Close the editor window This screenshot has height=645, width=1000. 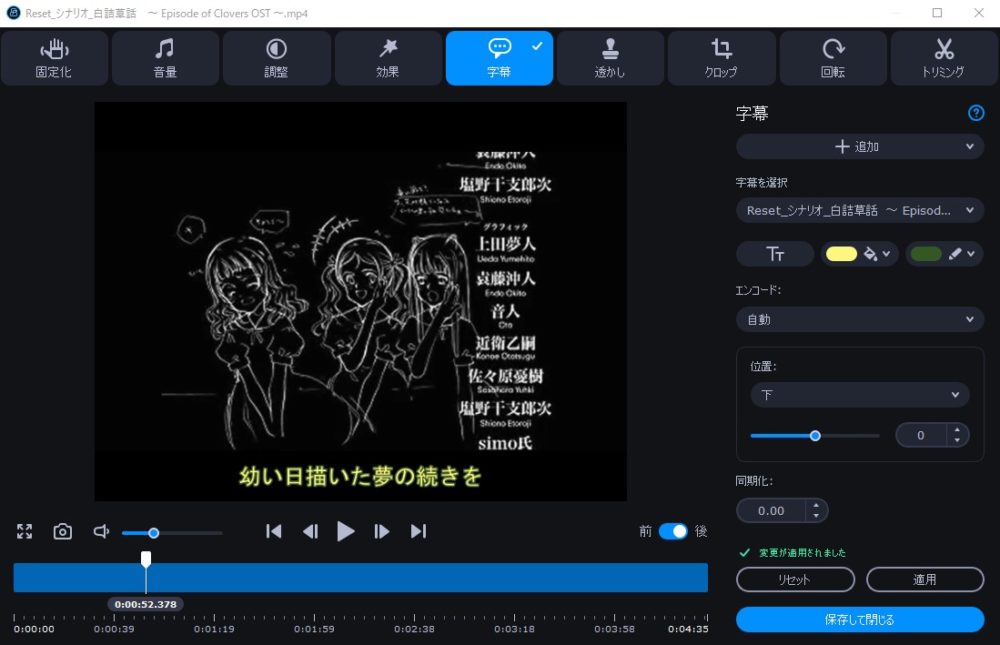point(979,13)
